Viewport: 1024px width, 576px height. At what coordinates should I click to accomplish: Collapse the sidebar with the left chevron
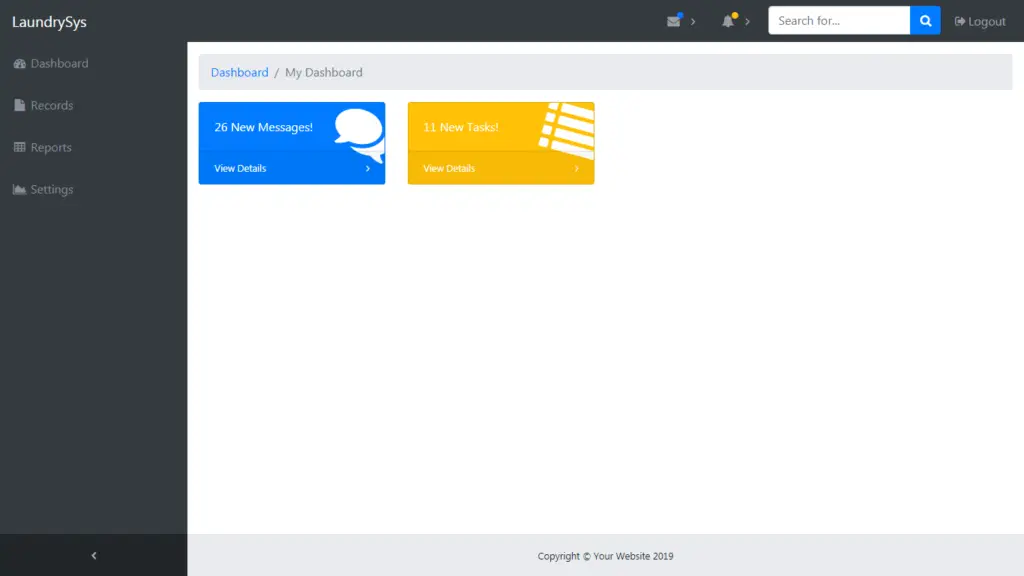tap(93, 555)
